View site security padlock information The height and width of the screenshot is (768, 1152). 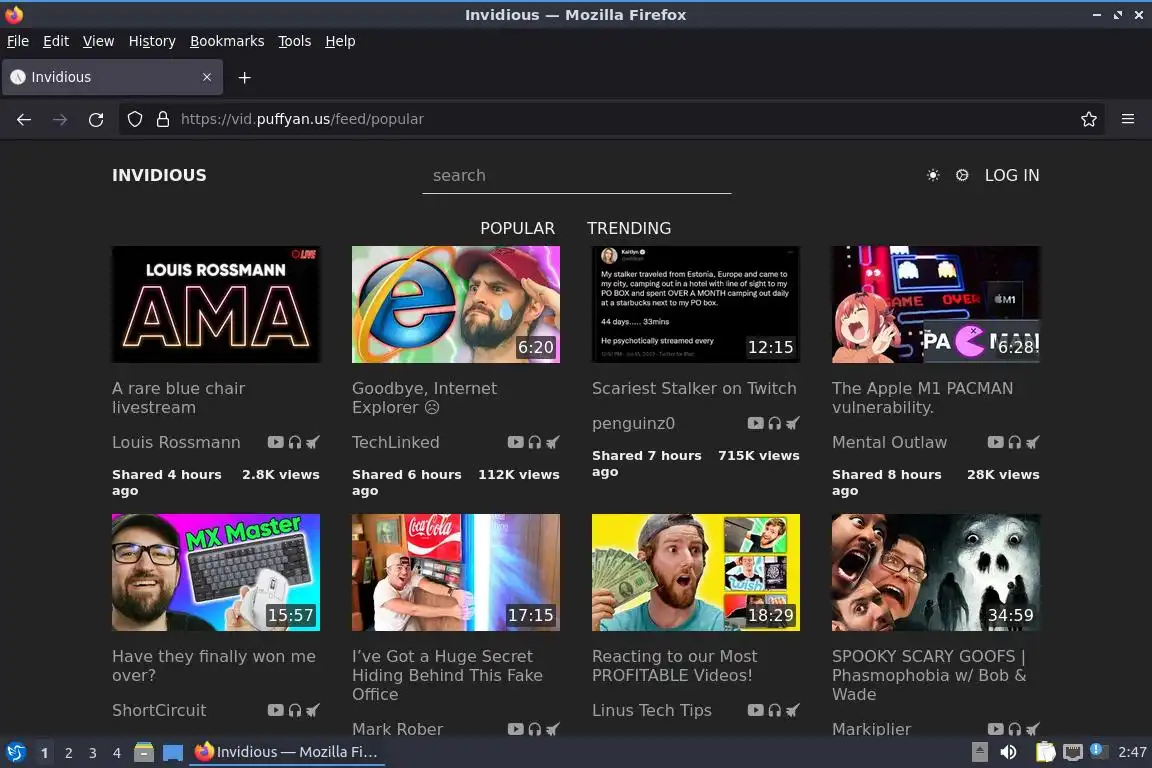click(x=163, y=119)
